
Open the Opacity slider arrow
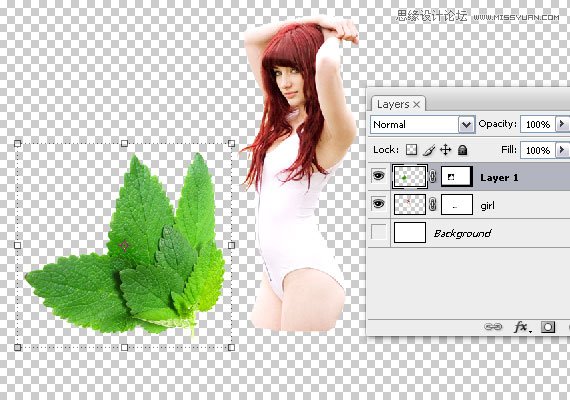click(x=562, y=124)
